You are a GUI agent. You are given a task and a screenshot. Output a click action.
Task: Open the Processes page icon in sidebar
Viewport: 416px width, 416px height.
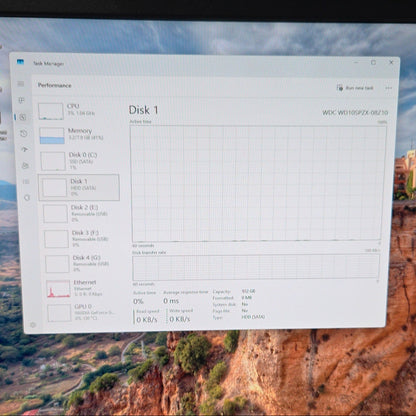coord(22,100)
